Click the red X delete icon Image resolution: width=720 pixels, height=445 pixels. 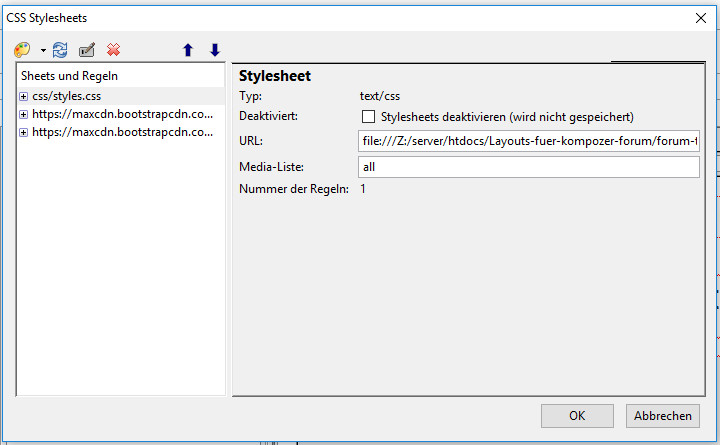tap(113, 50)
